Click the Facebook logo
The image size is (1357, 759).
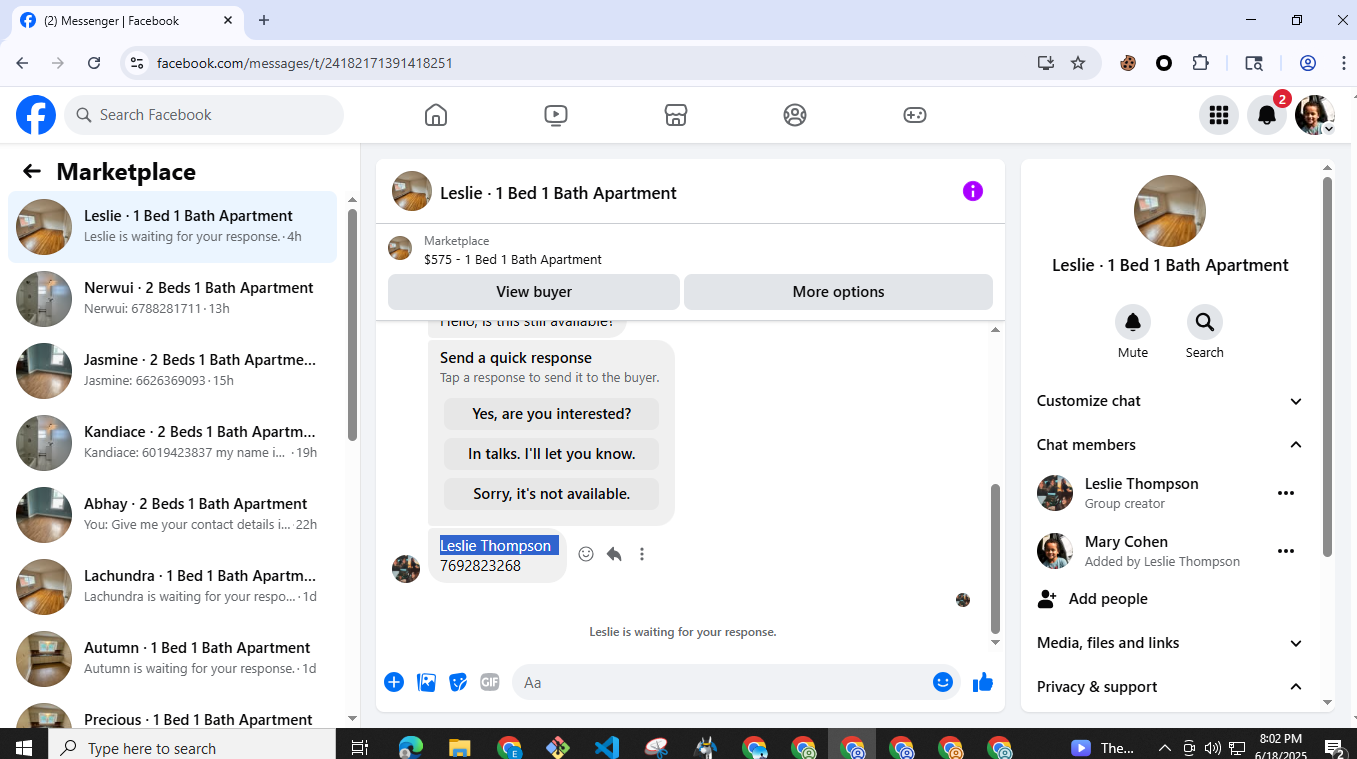click(x=36, y=115)
